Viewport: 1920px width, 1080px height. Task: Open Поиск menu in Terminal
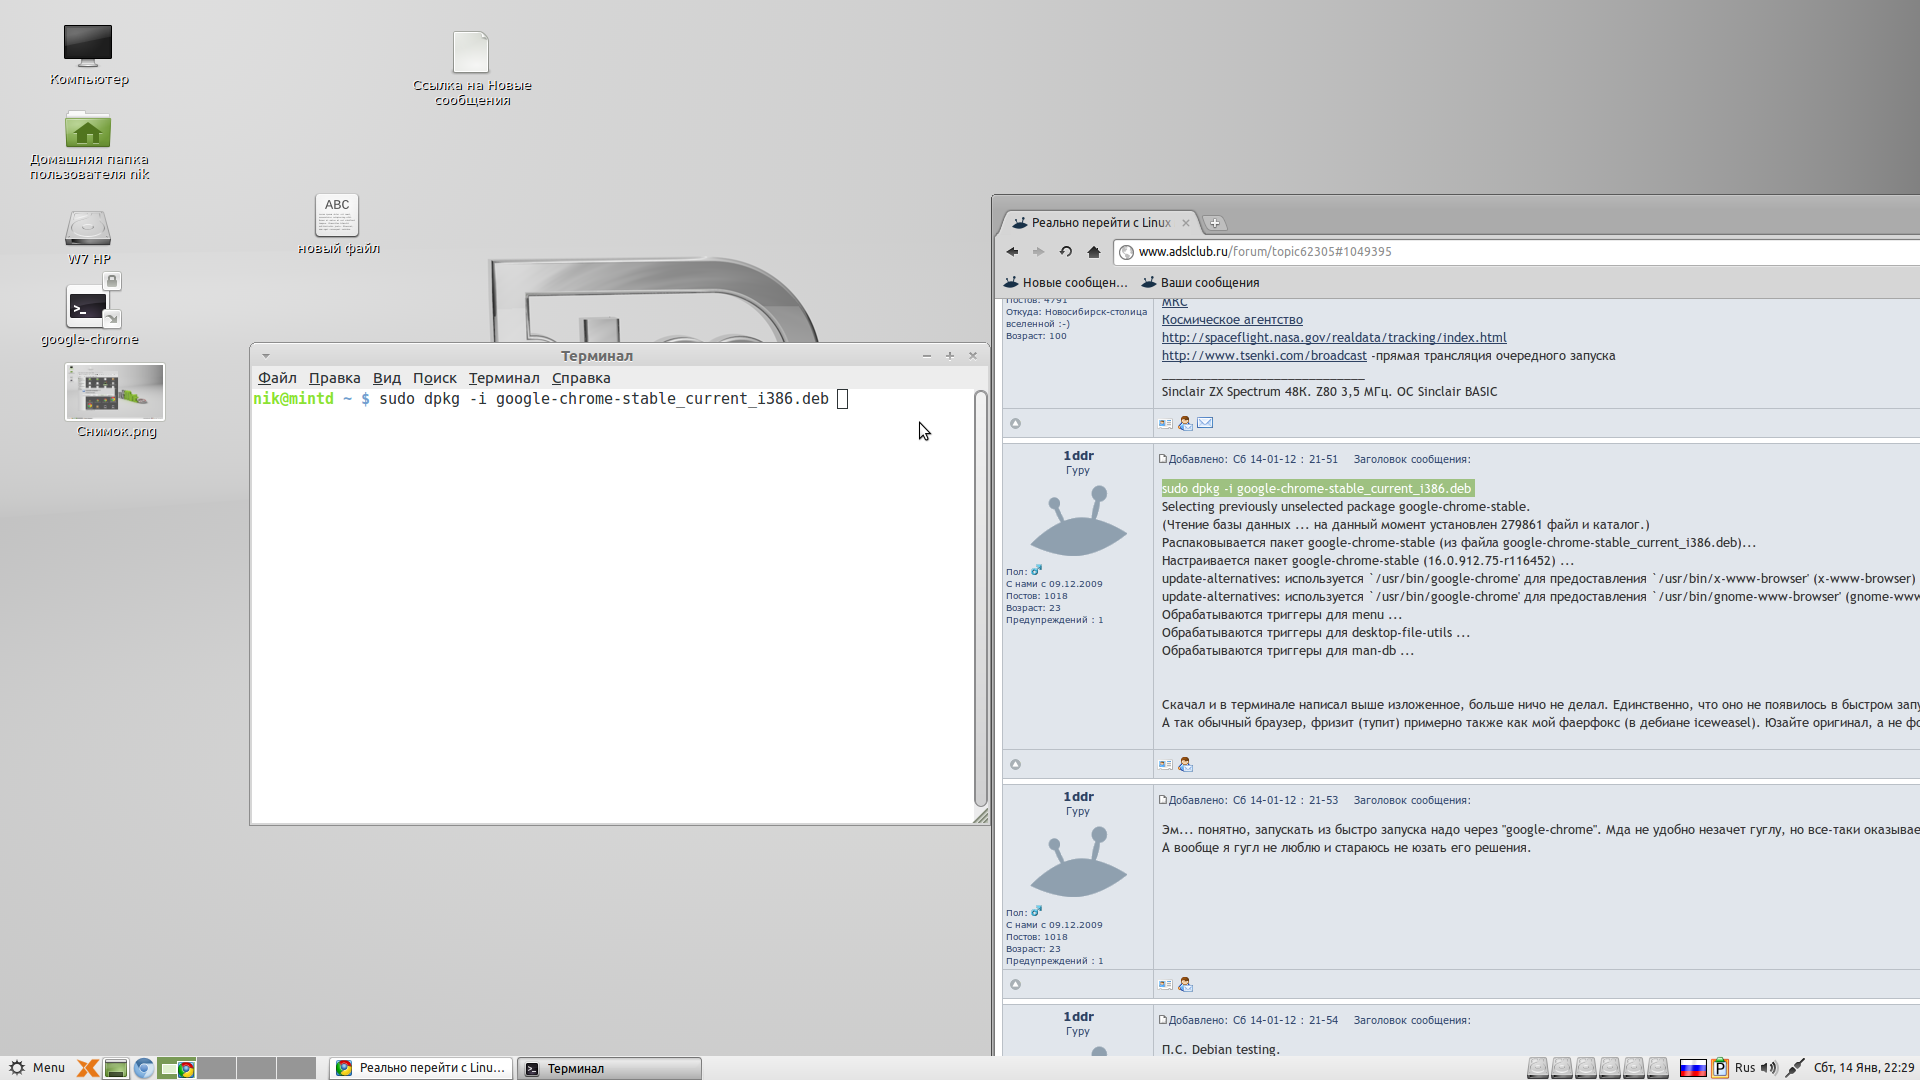[x=435, y=378]
